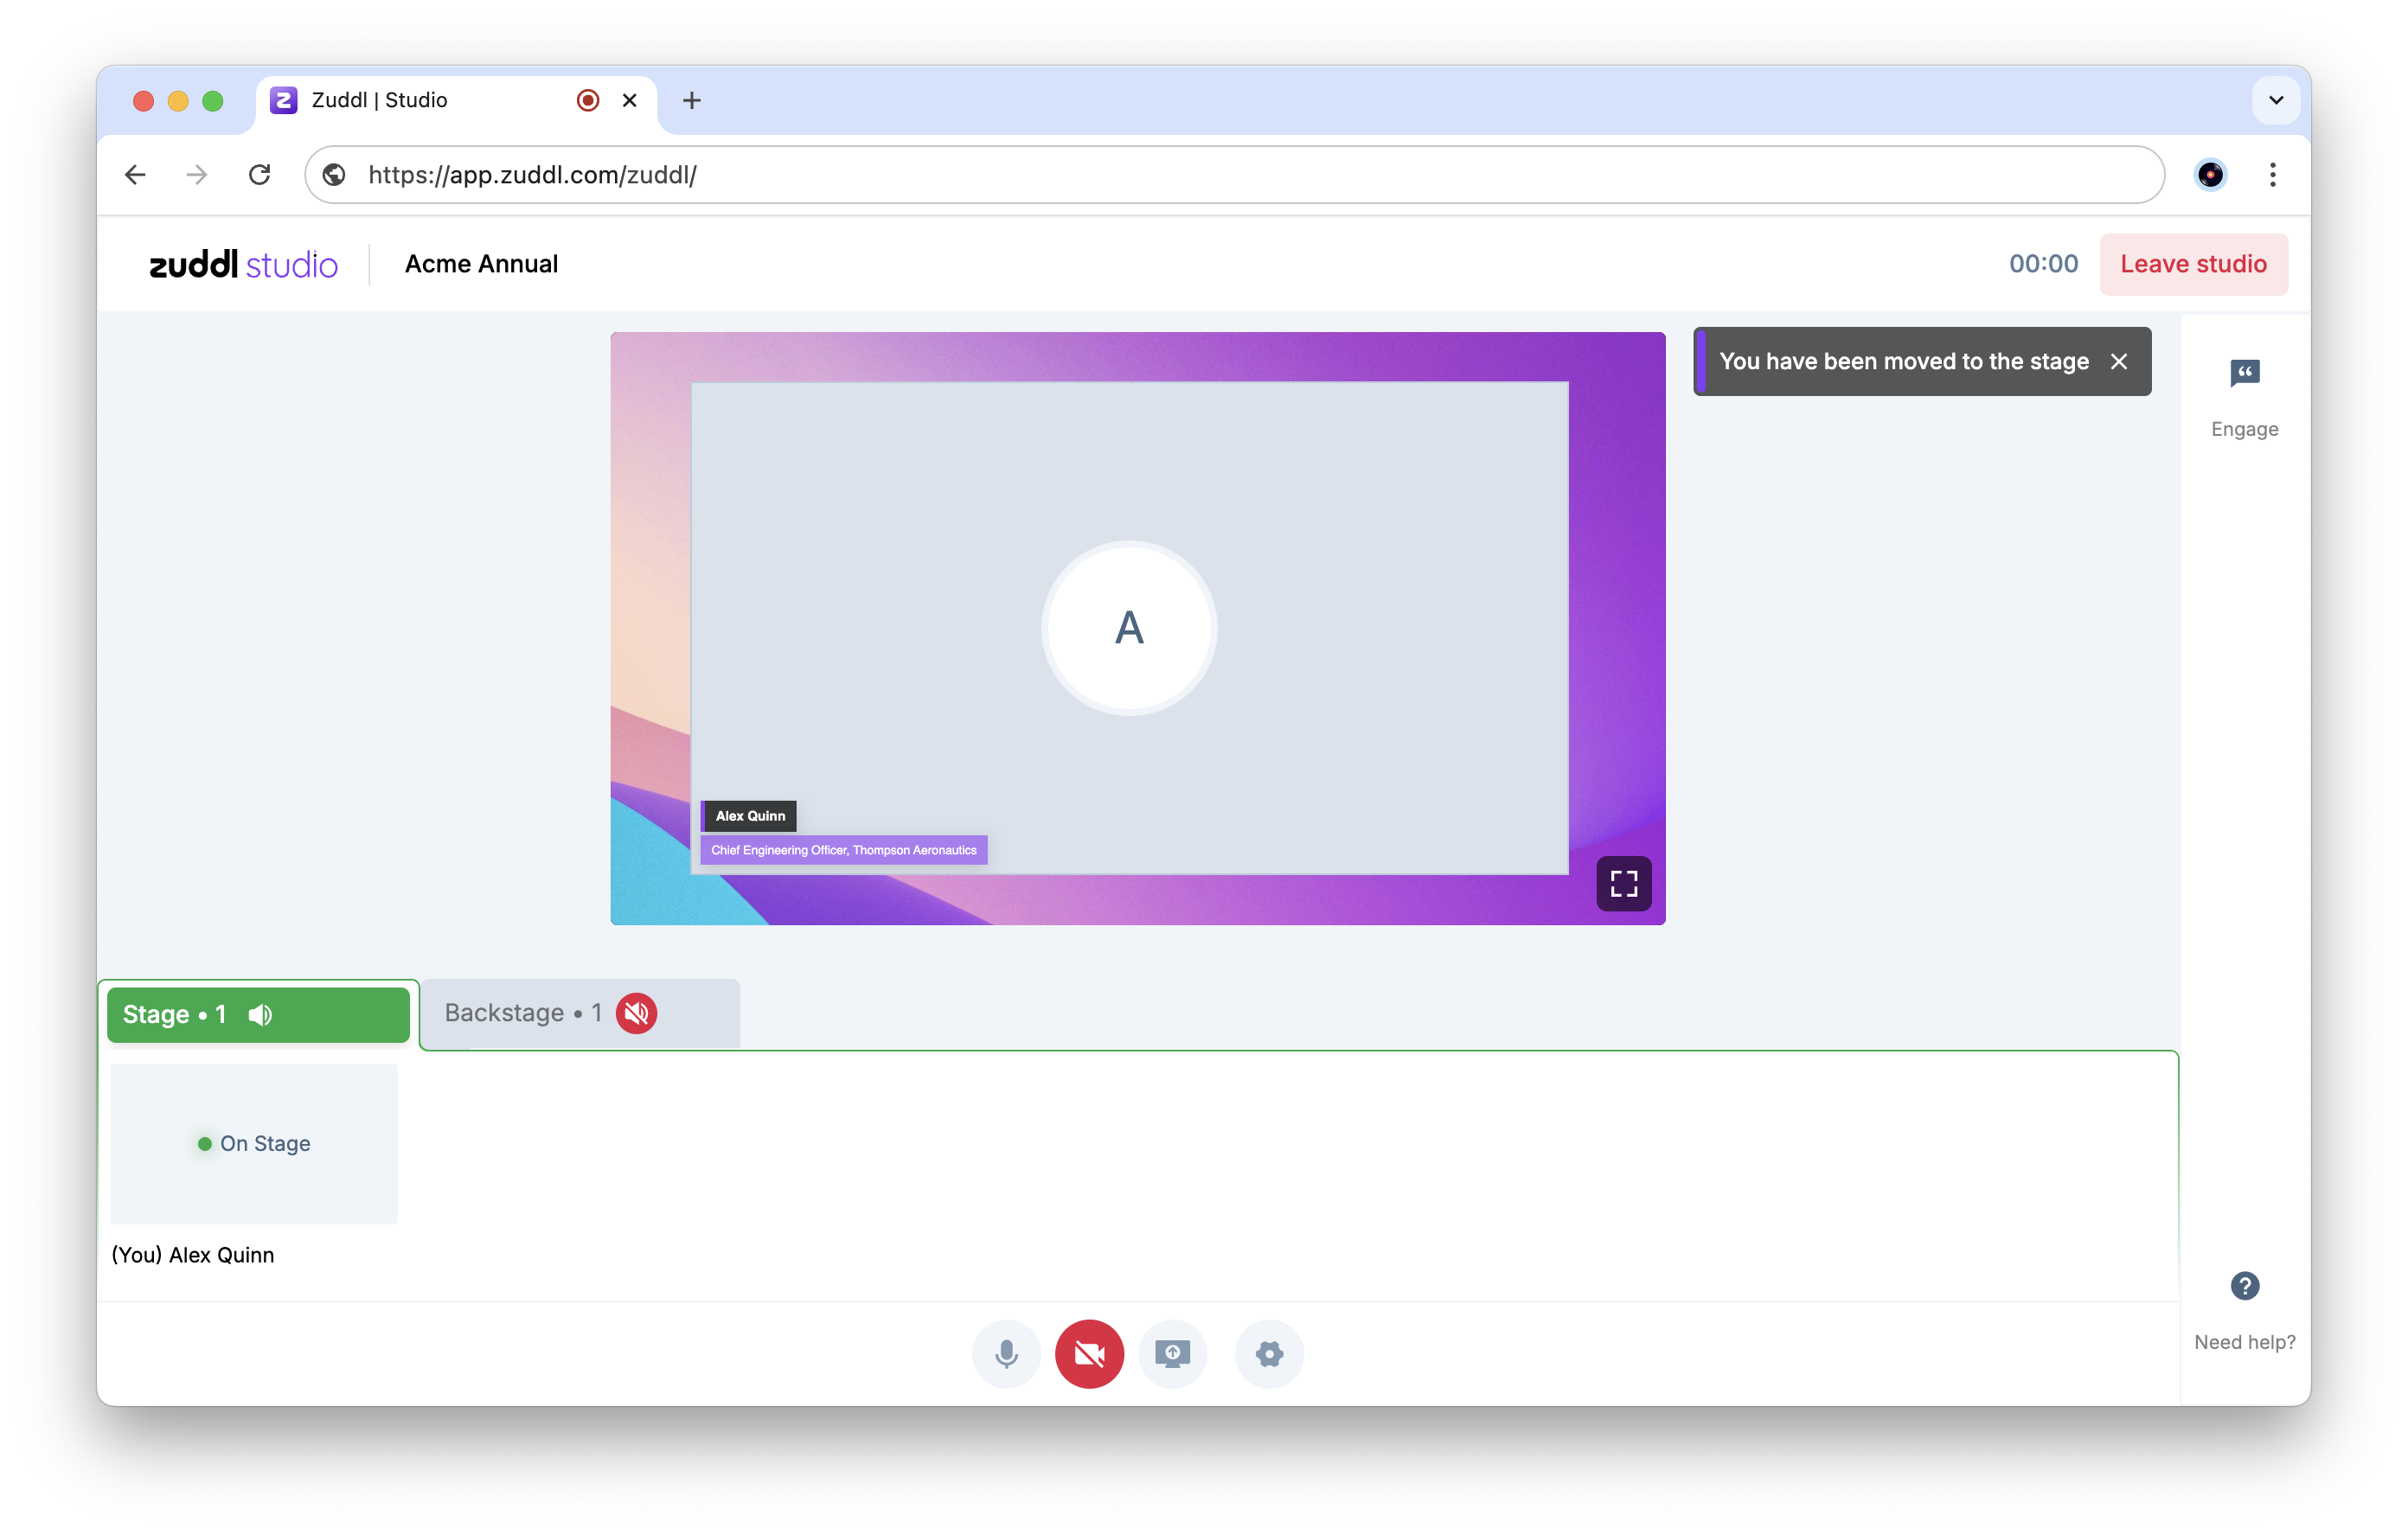Open studio settings gear
This screenshot has height=1534, width=2408.
click(1269, 1354)
